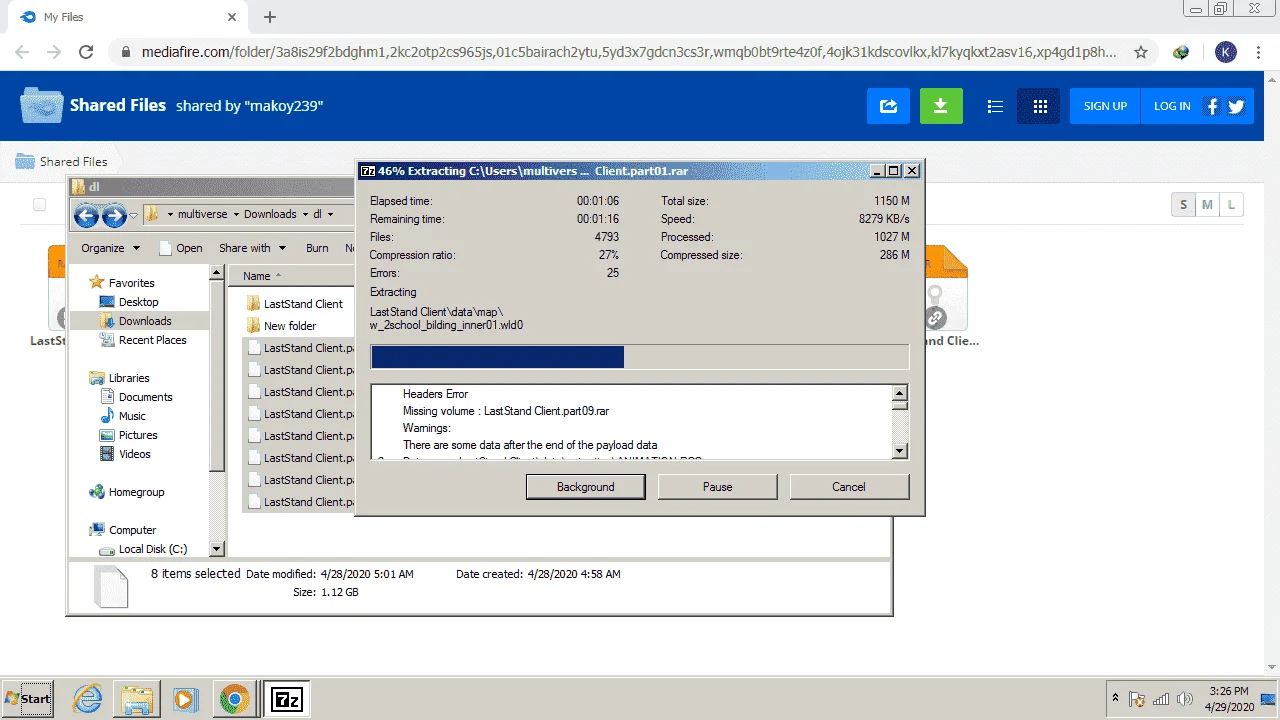Click the Explorer forward arrow button
Image resolution: width=1280 pixels, height=720 pixels.
(x=114, y=215)
